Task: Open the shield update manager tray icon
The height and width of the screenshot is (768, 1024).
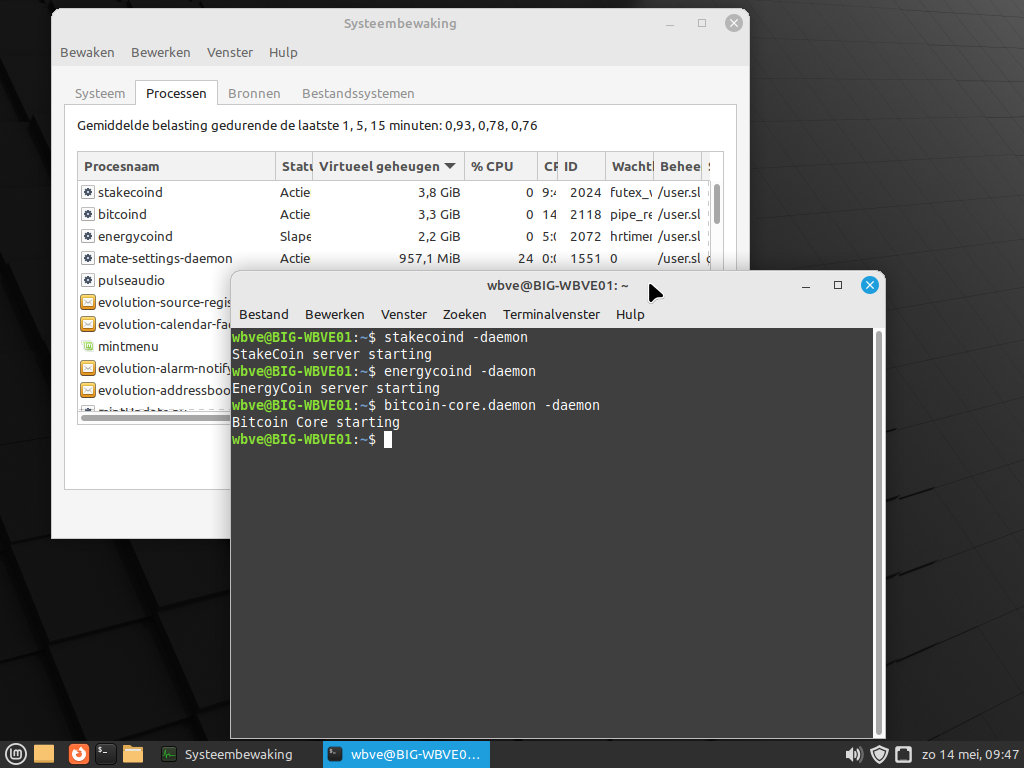Action: pos(879,755)
